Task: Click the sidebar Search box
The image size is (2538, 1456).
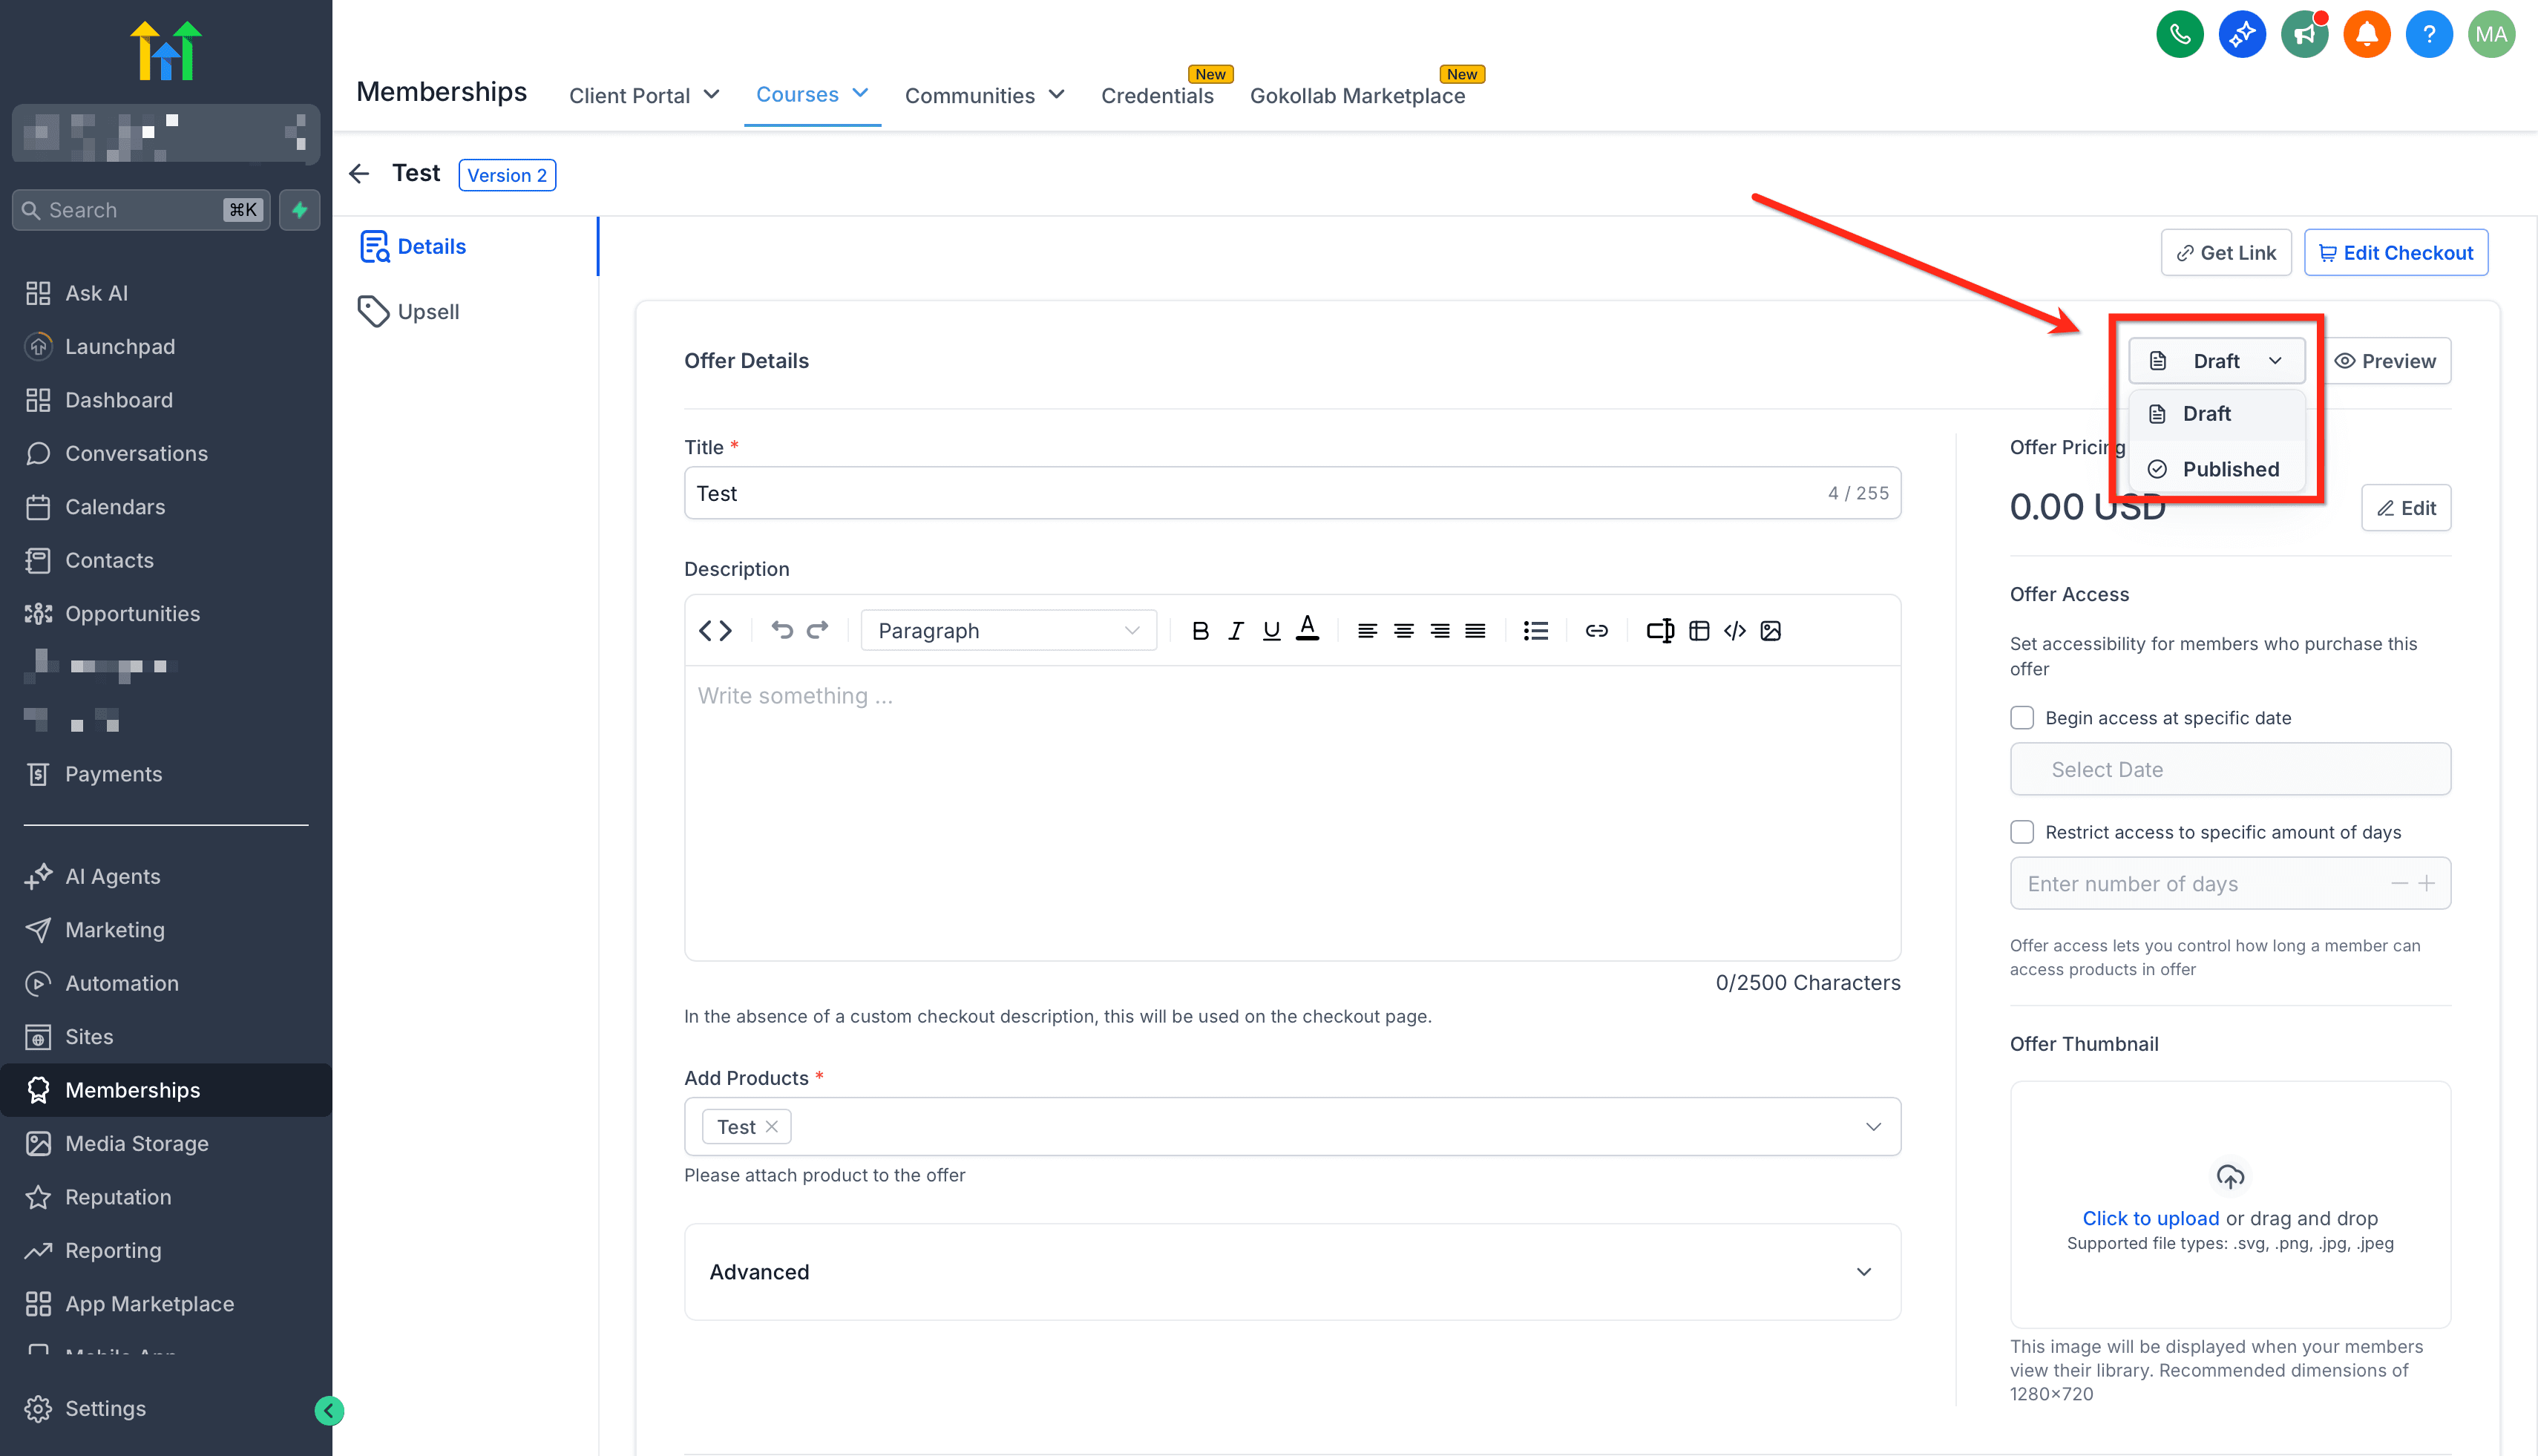Action: click(x=141, y=210)
